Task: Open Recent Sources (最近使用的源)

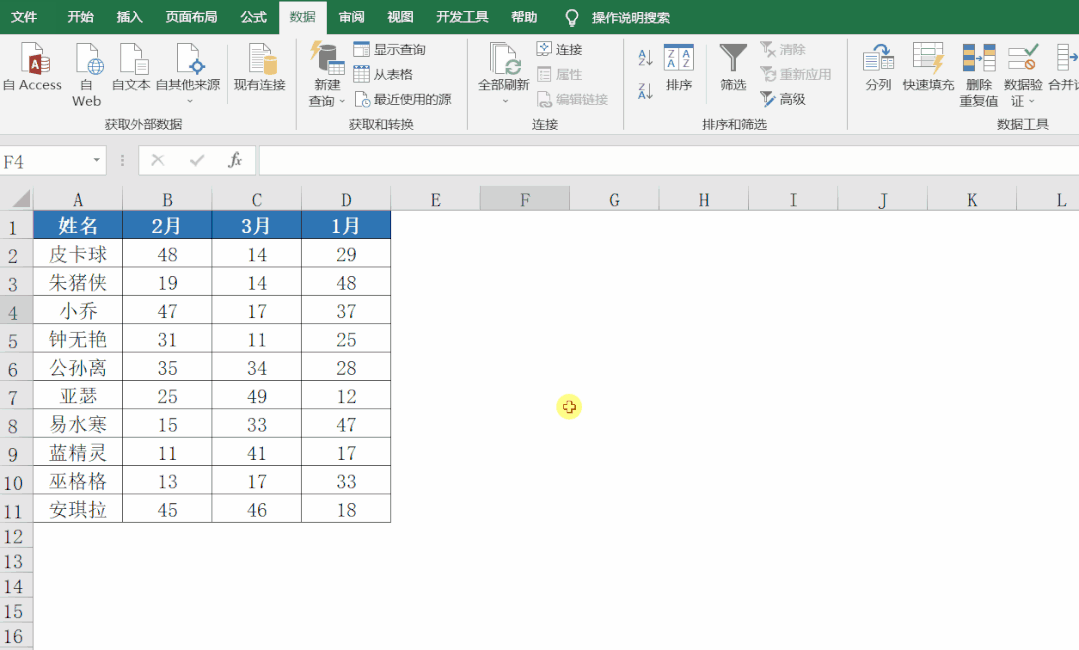Action: pyautogui.click(x=403, y=99)
